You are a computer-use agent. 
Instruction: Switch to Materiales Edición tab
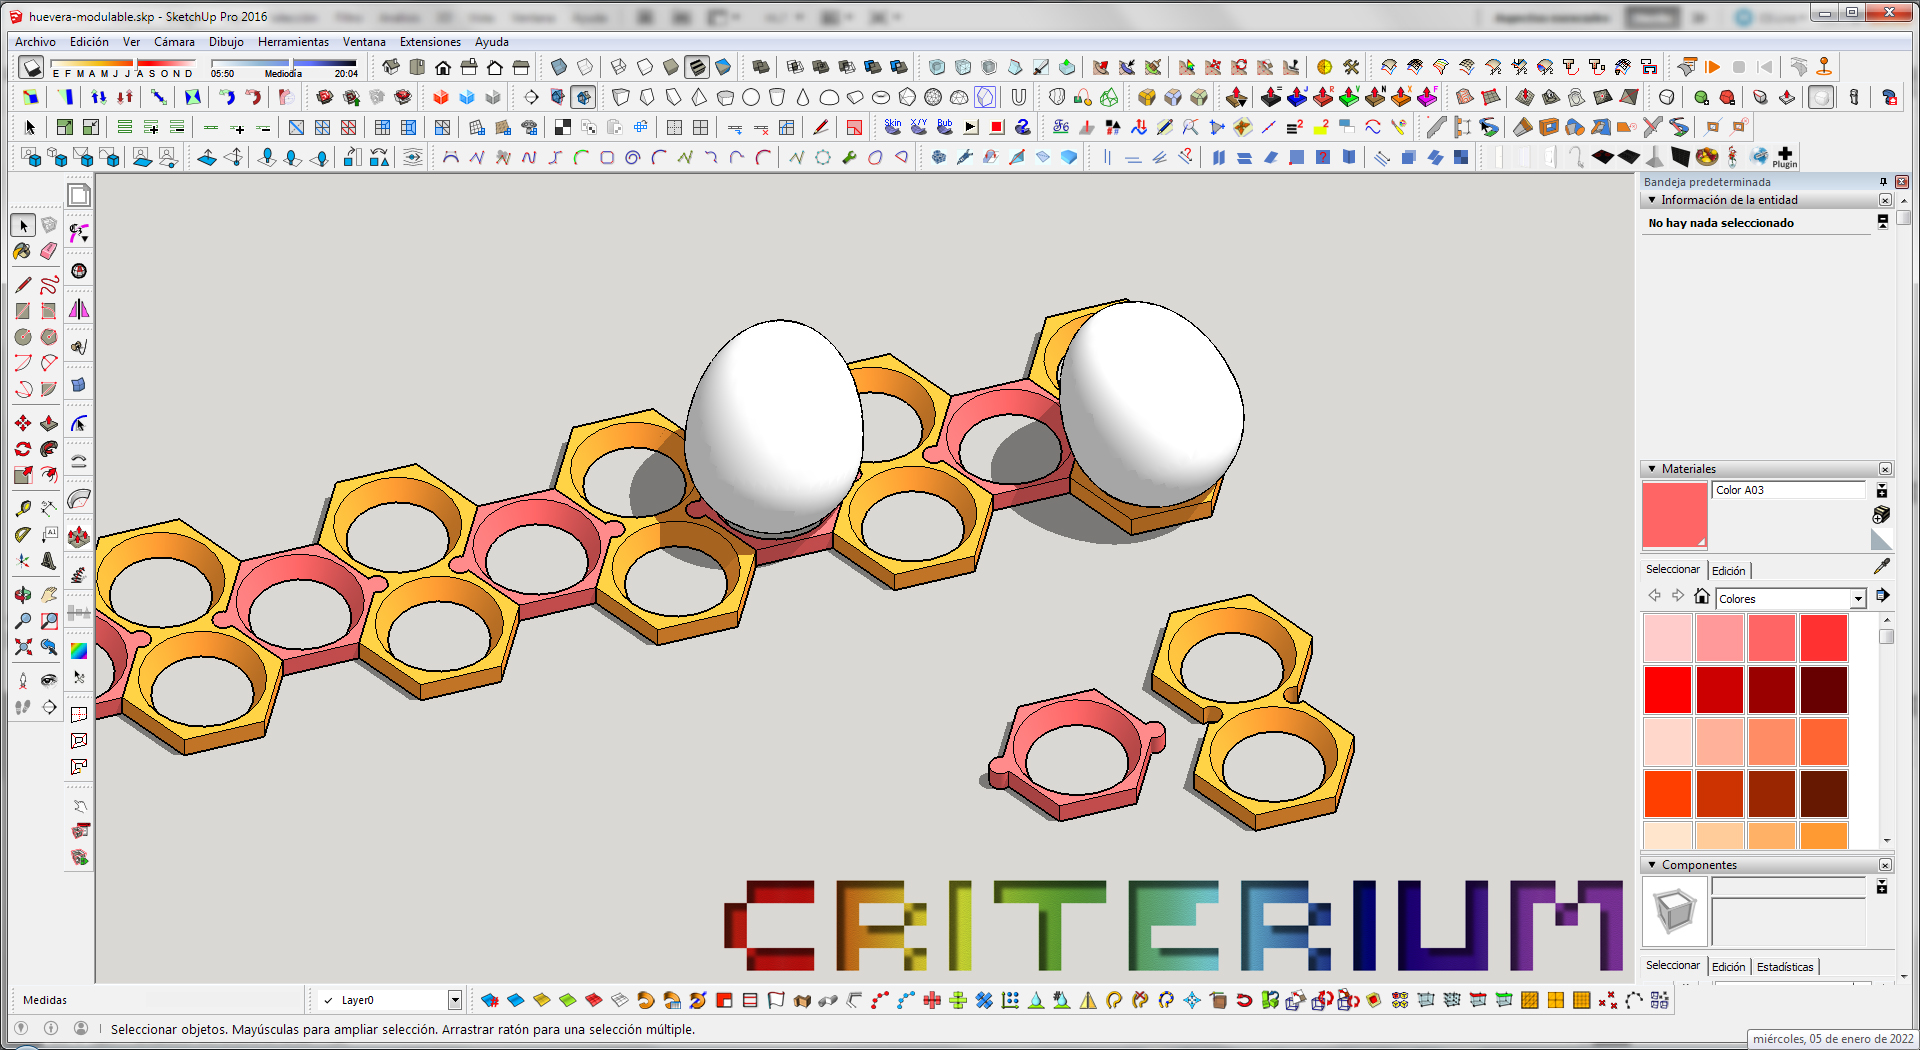click(1729, 570)
